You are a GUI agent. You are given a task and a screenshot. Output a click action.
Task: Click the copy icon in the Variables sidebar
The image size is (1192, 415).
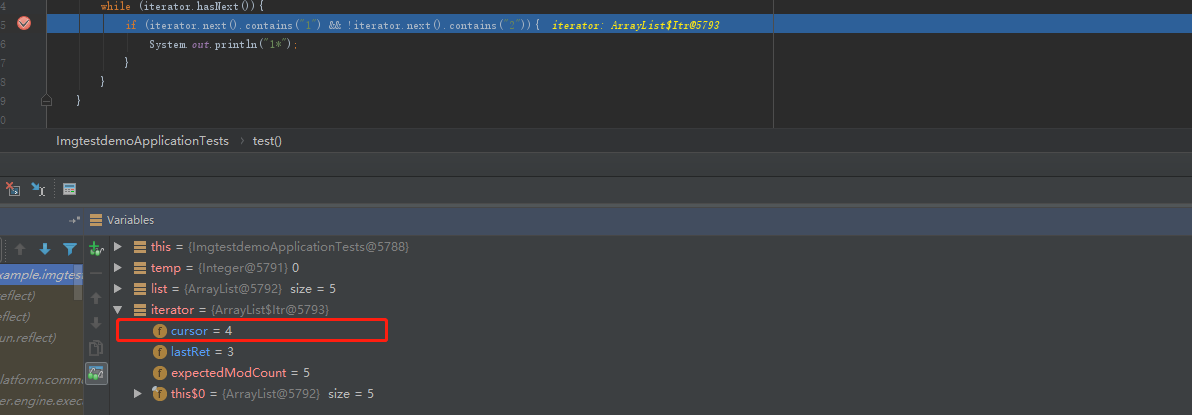click(x=96, y=348)
